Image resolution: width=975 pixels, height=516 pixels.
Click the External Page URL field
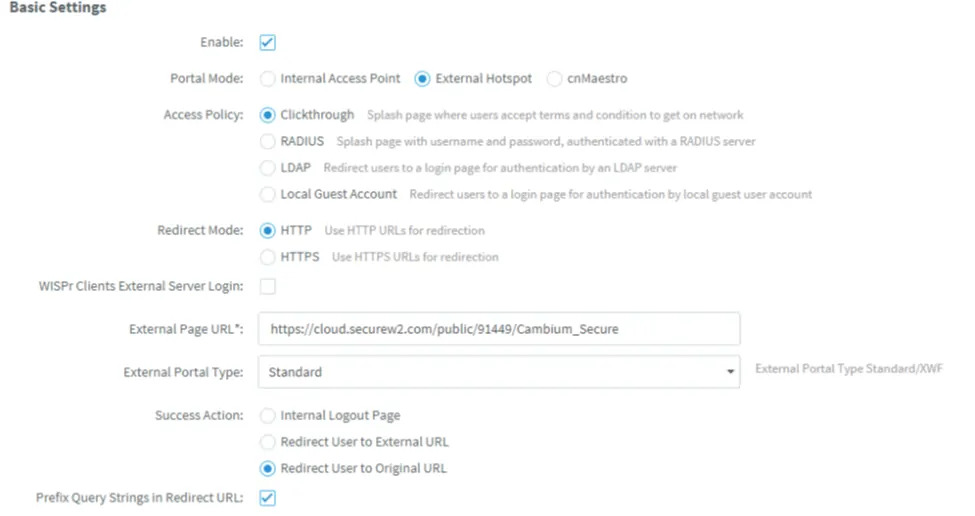click(x=499, y=329)
